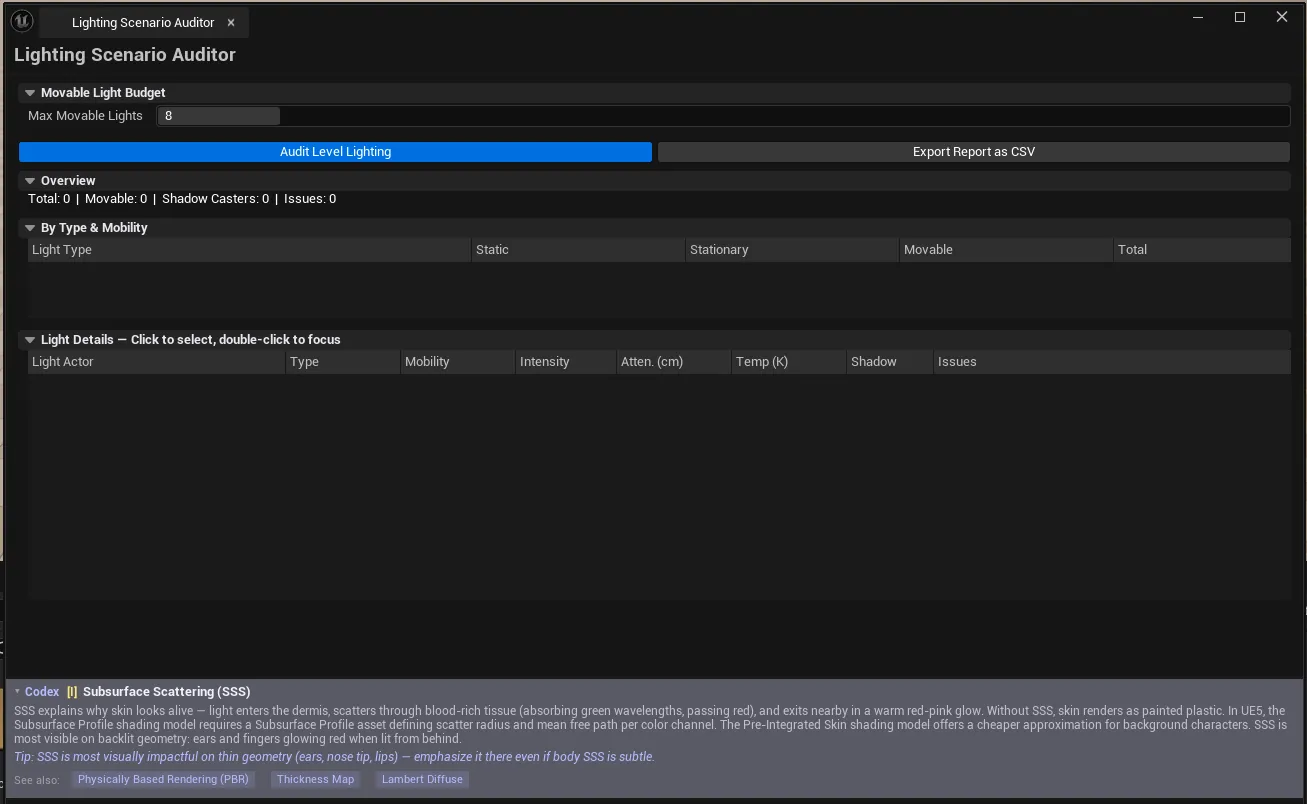Image resolution: width=1307 pixels, height=804 pixels.
Task: Sort by the Type column in Light Details
Action: coord(343,362)
